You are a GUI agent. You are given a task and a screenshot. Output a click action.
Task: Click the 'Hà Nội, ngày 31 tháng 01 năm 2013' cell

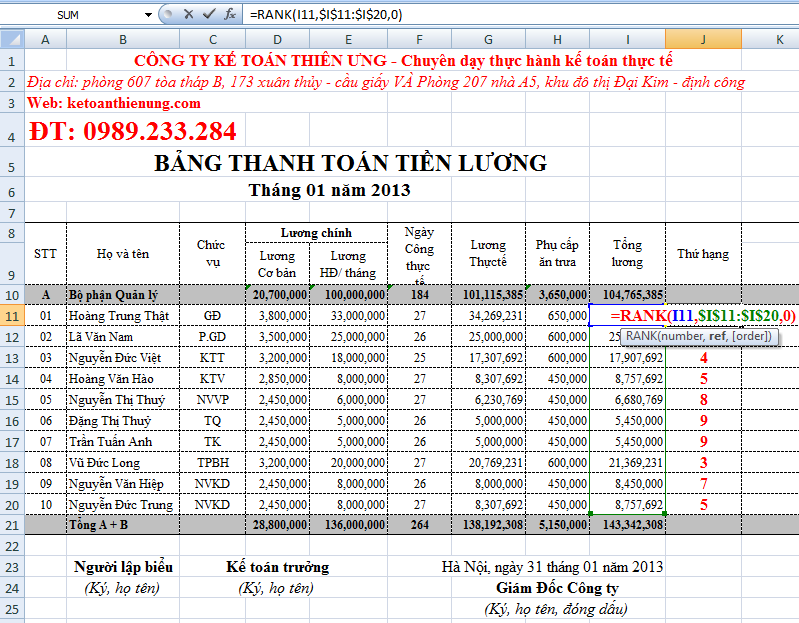pyautogui.click(x=552, y=567)
